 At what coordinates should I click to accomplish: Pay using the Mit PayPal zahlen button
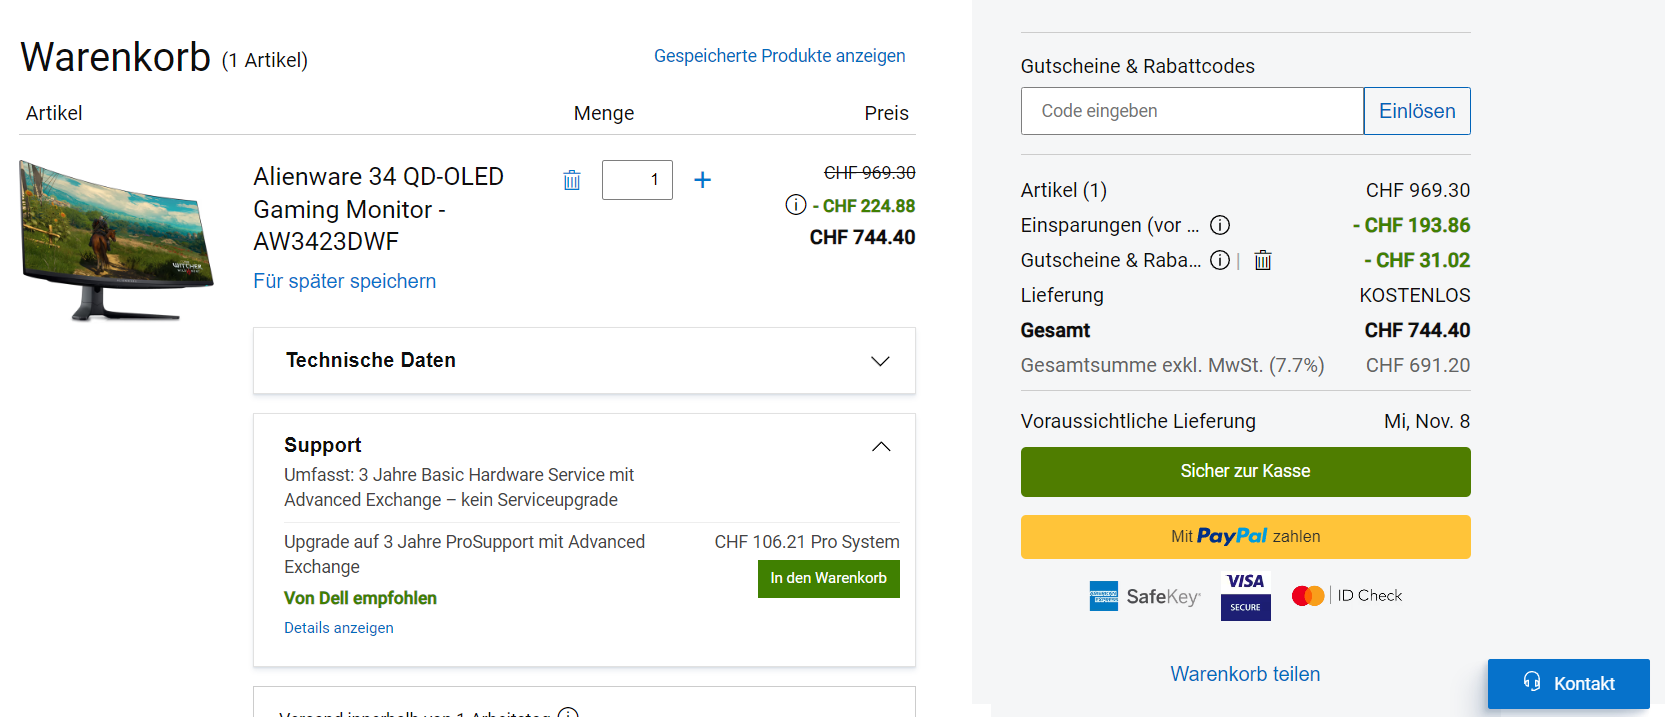(x=1245, y=537)
